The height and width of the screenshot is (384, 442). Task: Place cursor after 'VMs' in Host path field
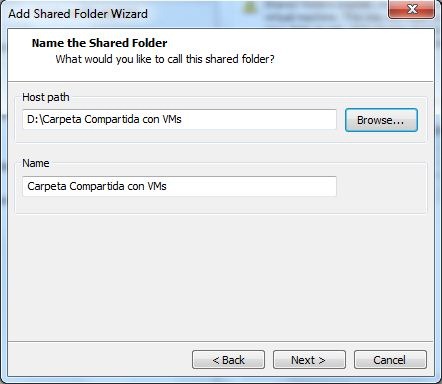pyautogui.click(x=182, y=119)
